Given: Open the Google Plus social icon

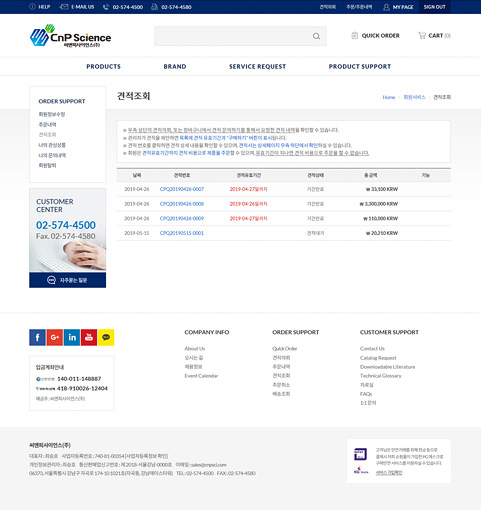Looking at the screenshot, I should 55,337.
